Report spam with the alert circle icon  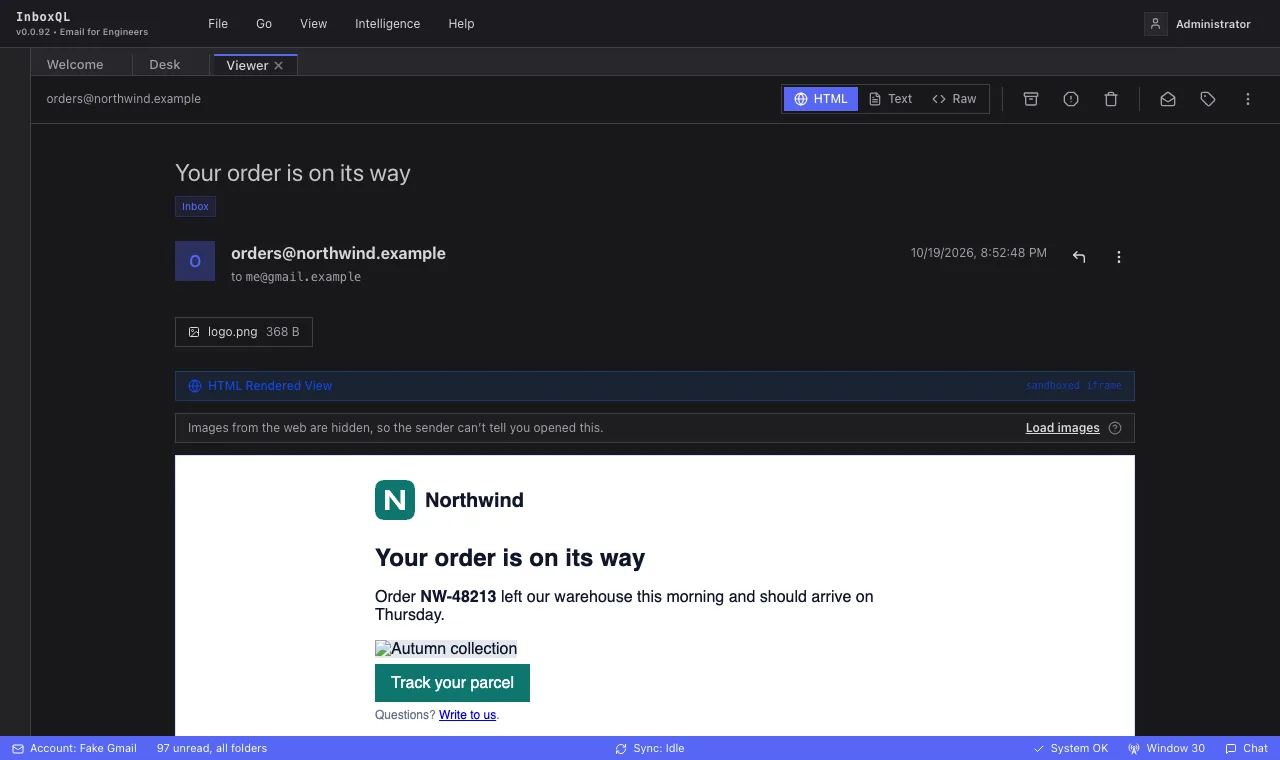pyautogui.click(x=1071, y=99)
